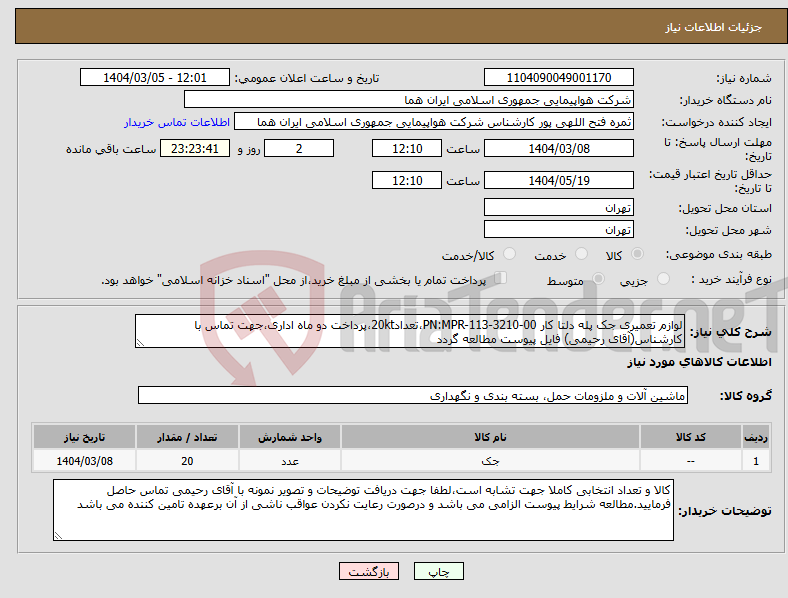Click the شماره نیاز field 1104090049001170
Screen dimensions: 788x598
click(558, 77)
